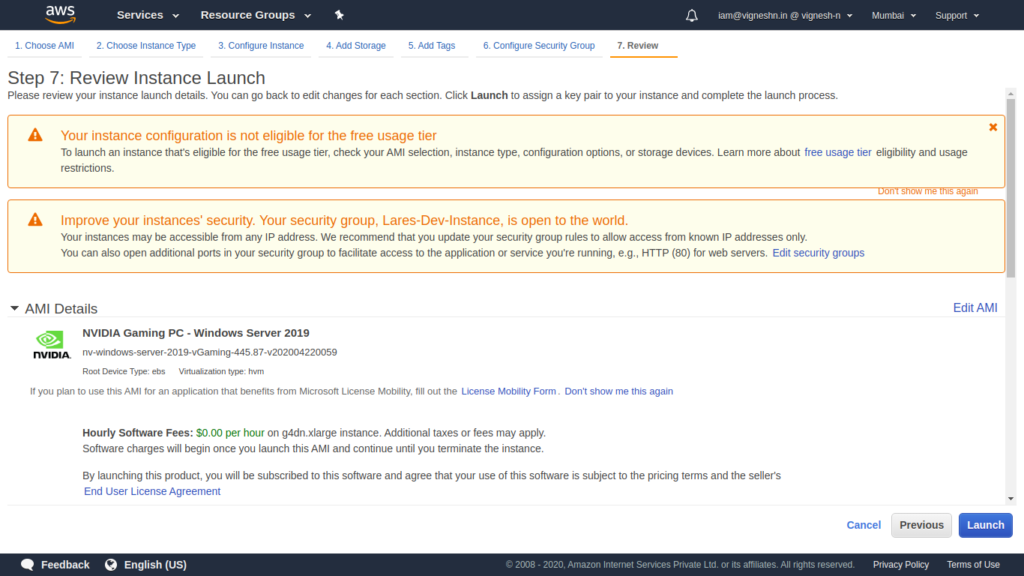Screen dimensions: 1024x576
Task: Click the globe language icon
Action: point(111,564)
